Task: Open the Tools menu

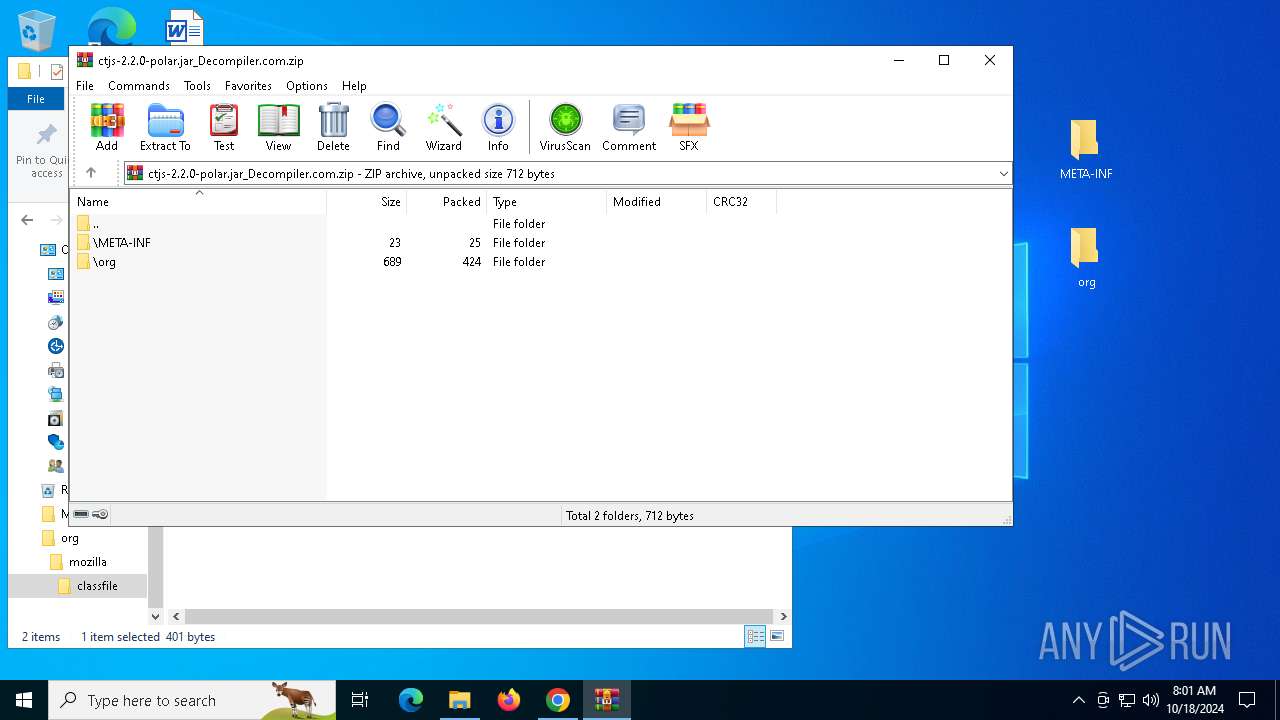Action: 197,86
